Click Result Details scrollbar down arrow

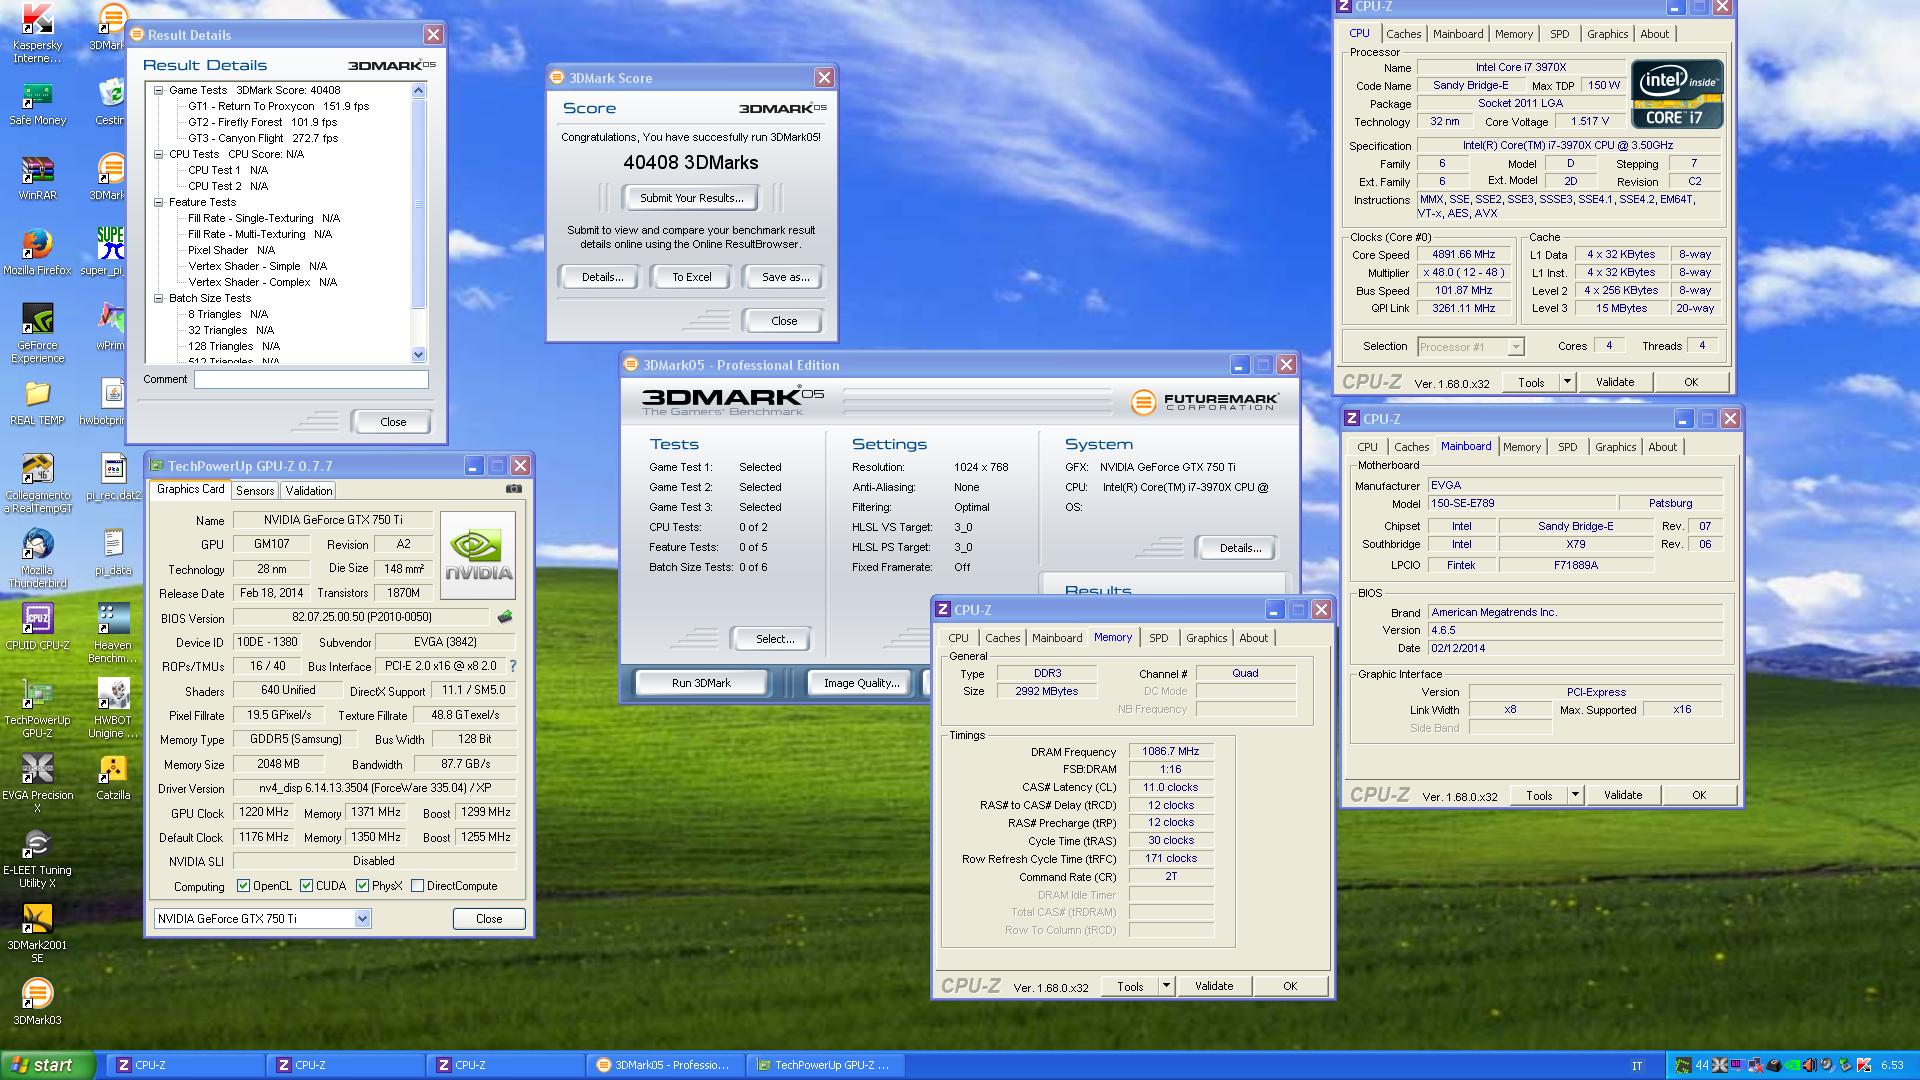418,354
